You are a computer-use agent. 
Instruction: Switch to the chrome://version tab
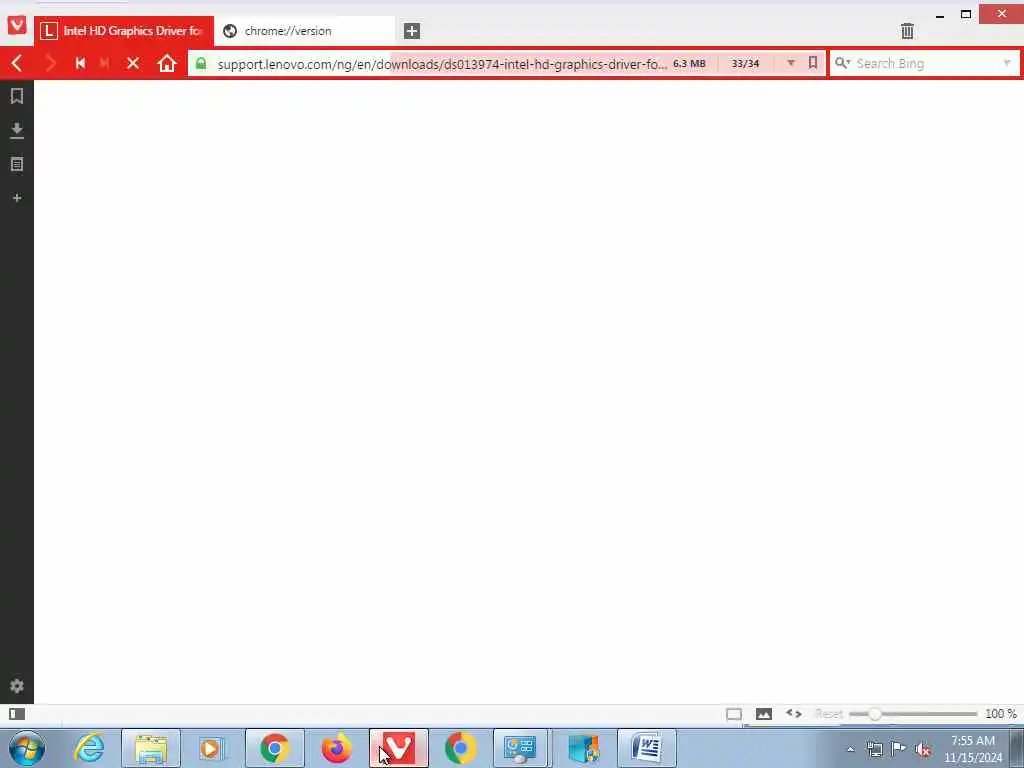(x=304, y=31)
